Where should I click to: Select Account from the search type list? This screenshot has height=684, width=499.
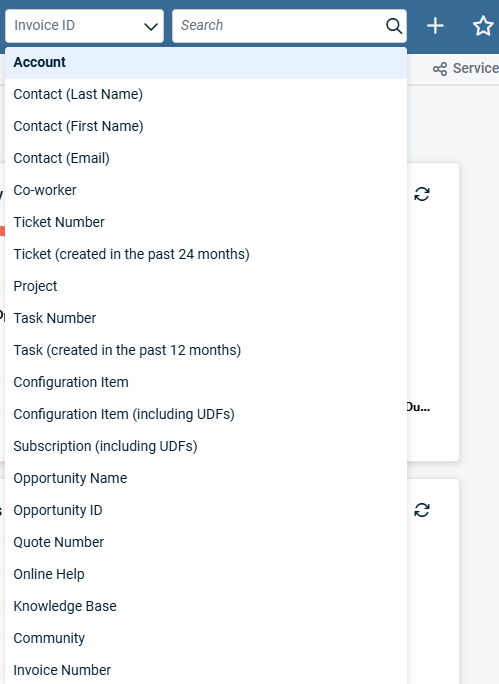[206, 62]
